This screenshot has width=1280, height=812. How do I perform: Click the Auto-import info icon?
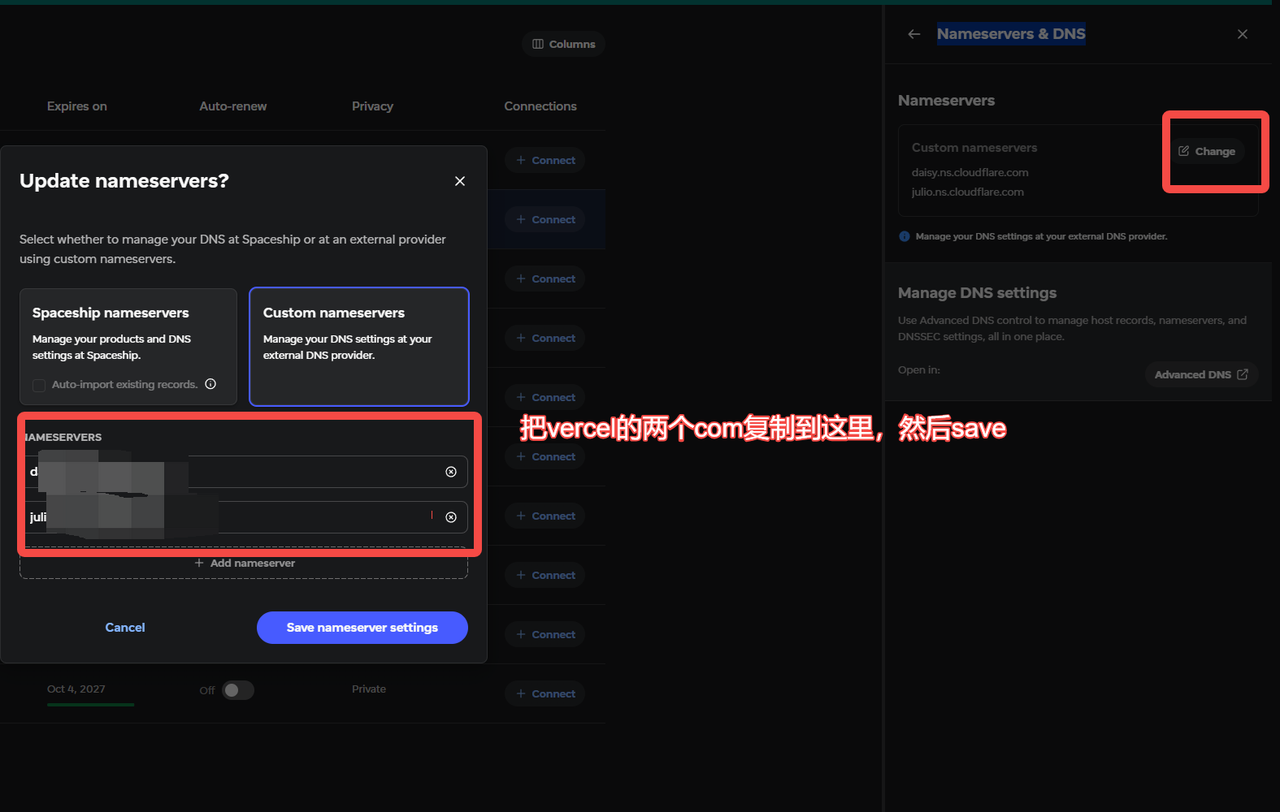tap(210, 384)
